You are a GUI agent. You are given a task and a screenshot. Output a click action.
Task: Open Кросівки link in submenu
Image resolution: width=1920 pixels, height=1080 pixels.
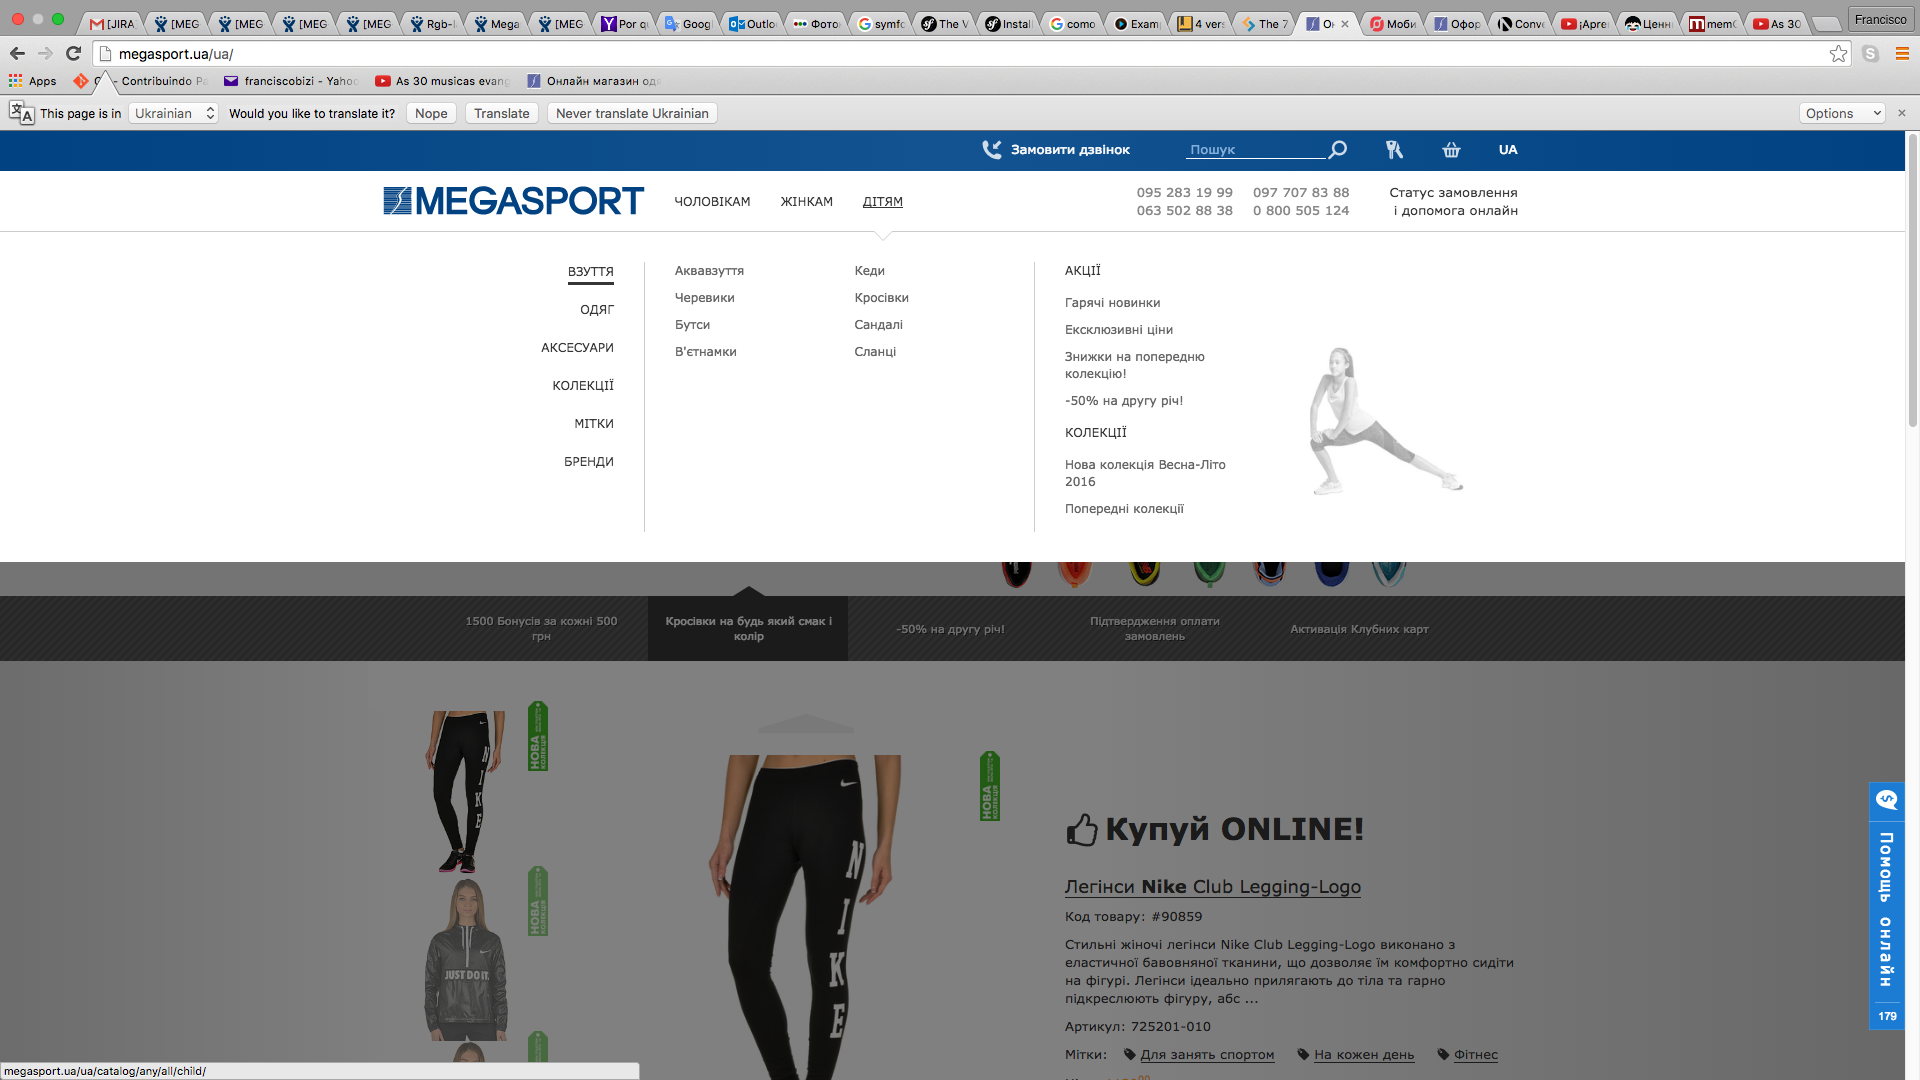(x=881, y=298)
